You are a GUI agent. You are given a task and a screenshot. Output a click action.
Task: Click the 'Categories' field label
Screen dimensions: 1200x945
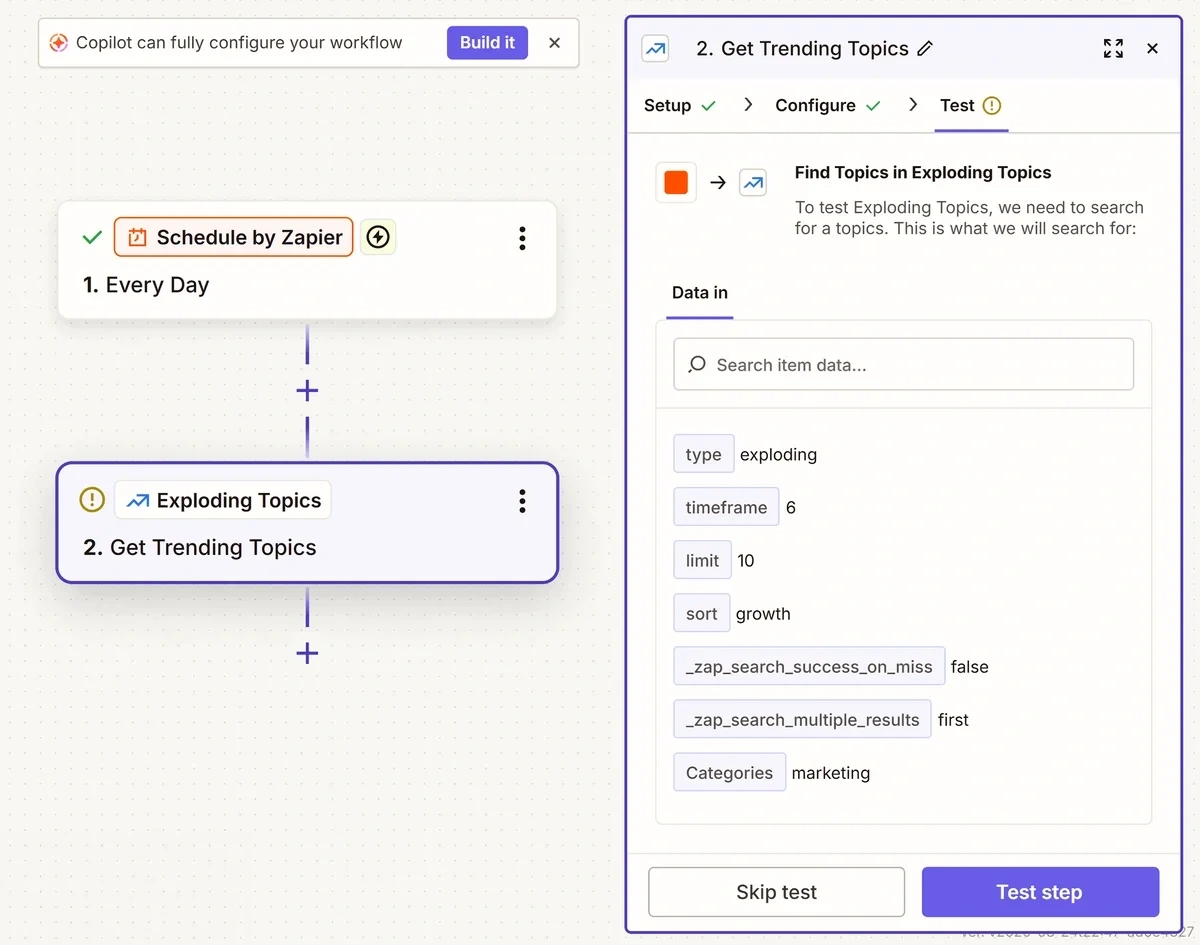coord(730,772)
